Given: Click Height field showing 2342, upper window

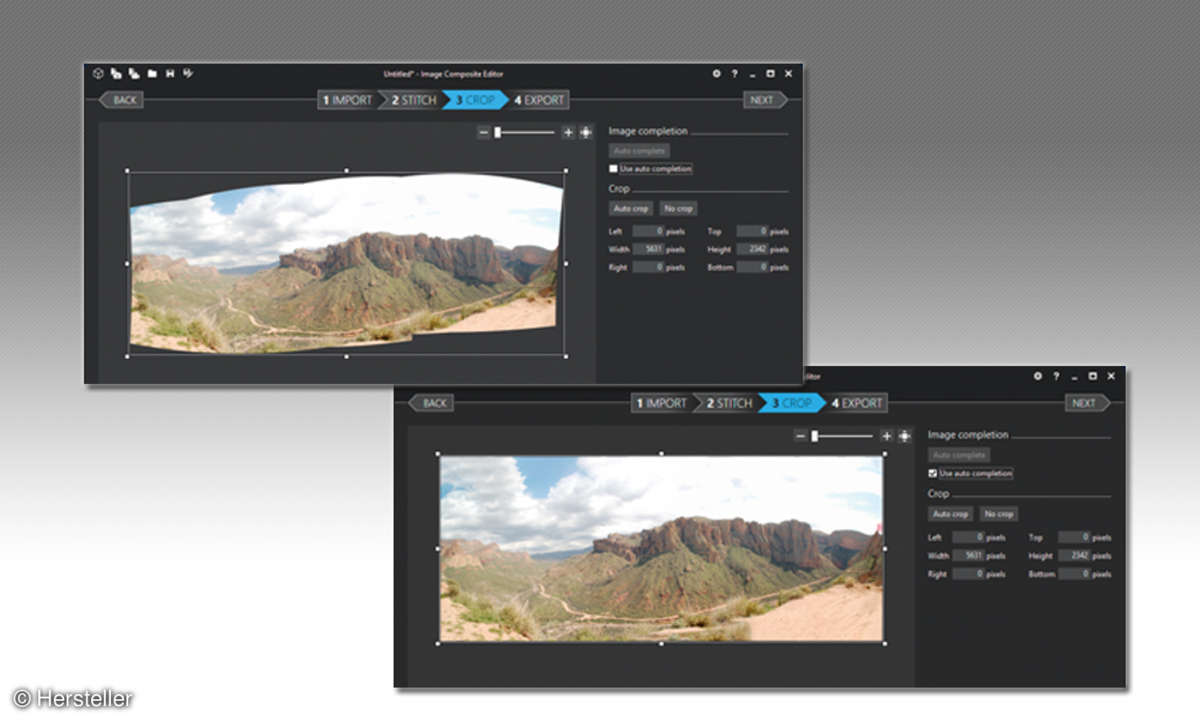Looking at the screenshot, I should [x=752, y=249].
